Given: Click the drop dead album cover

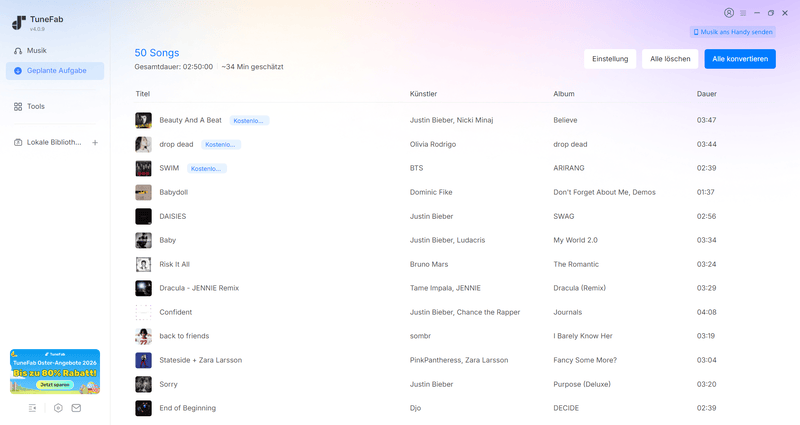Looking at the screenshot, I should [x=143, y=144].
